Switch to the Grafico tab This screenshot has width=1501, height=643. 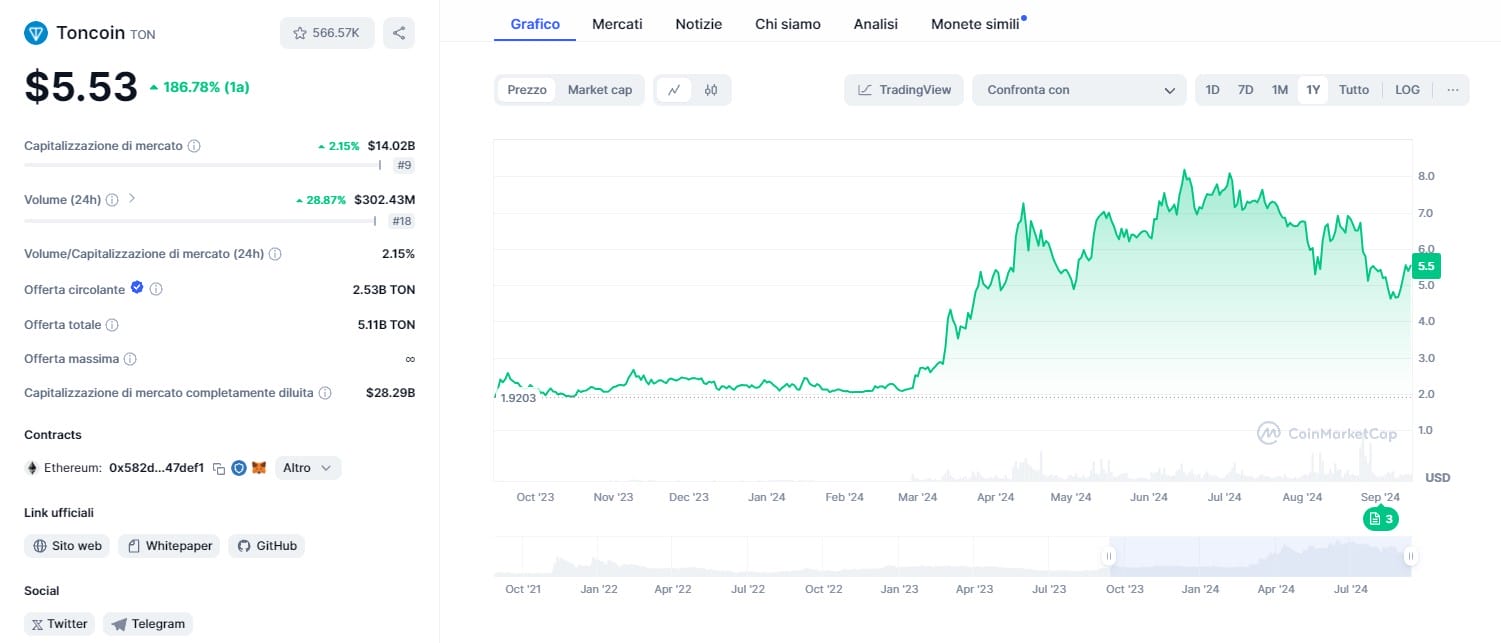pyautogui.click(x=535, y=24)
